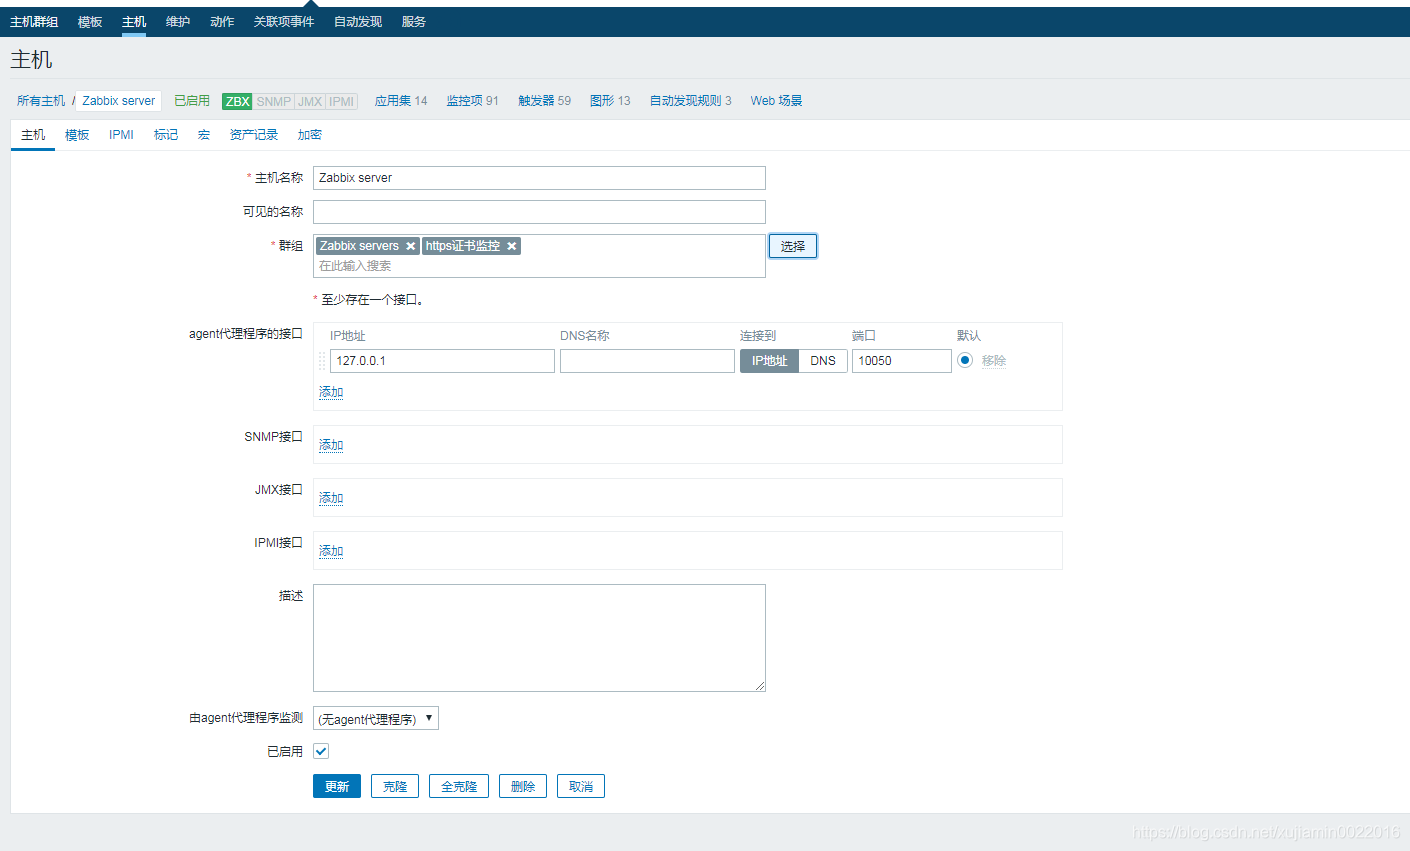Viewport: 1410px width, 851px height.
Task: Click the 更新 button
Action: 337,786
